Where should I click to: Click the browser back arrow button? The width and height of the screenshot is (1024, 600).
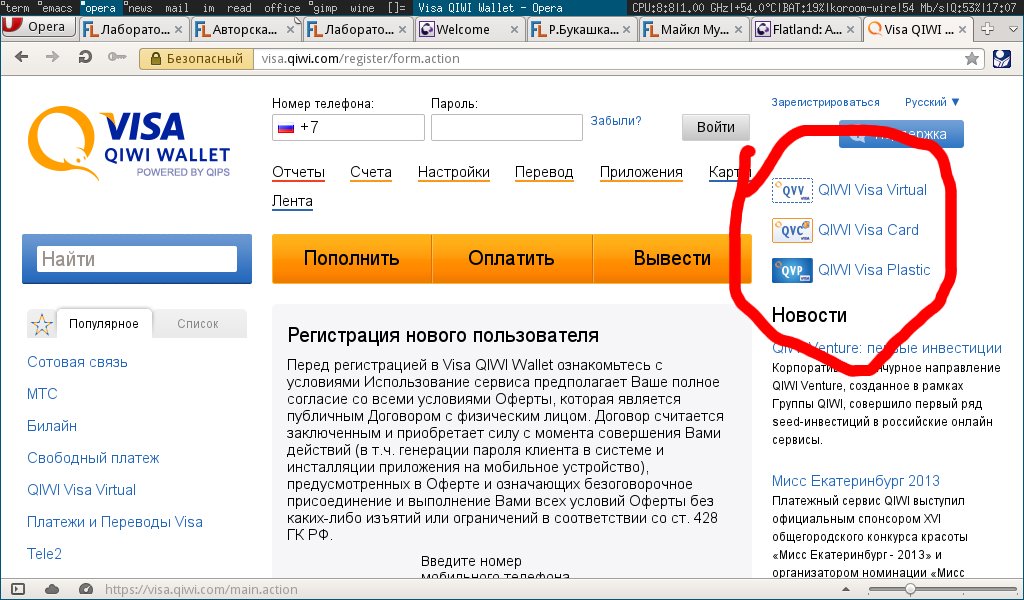[x=20, y=59]
